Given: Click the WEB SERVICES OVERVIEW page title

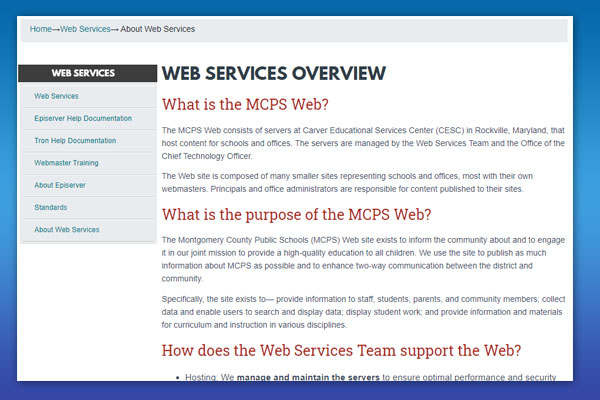Looking at the screenshot, I should (x=274, y=73).
